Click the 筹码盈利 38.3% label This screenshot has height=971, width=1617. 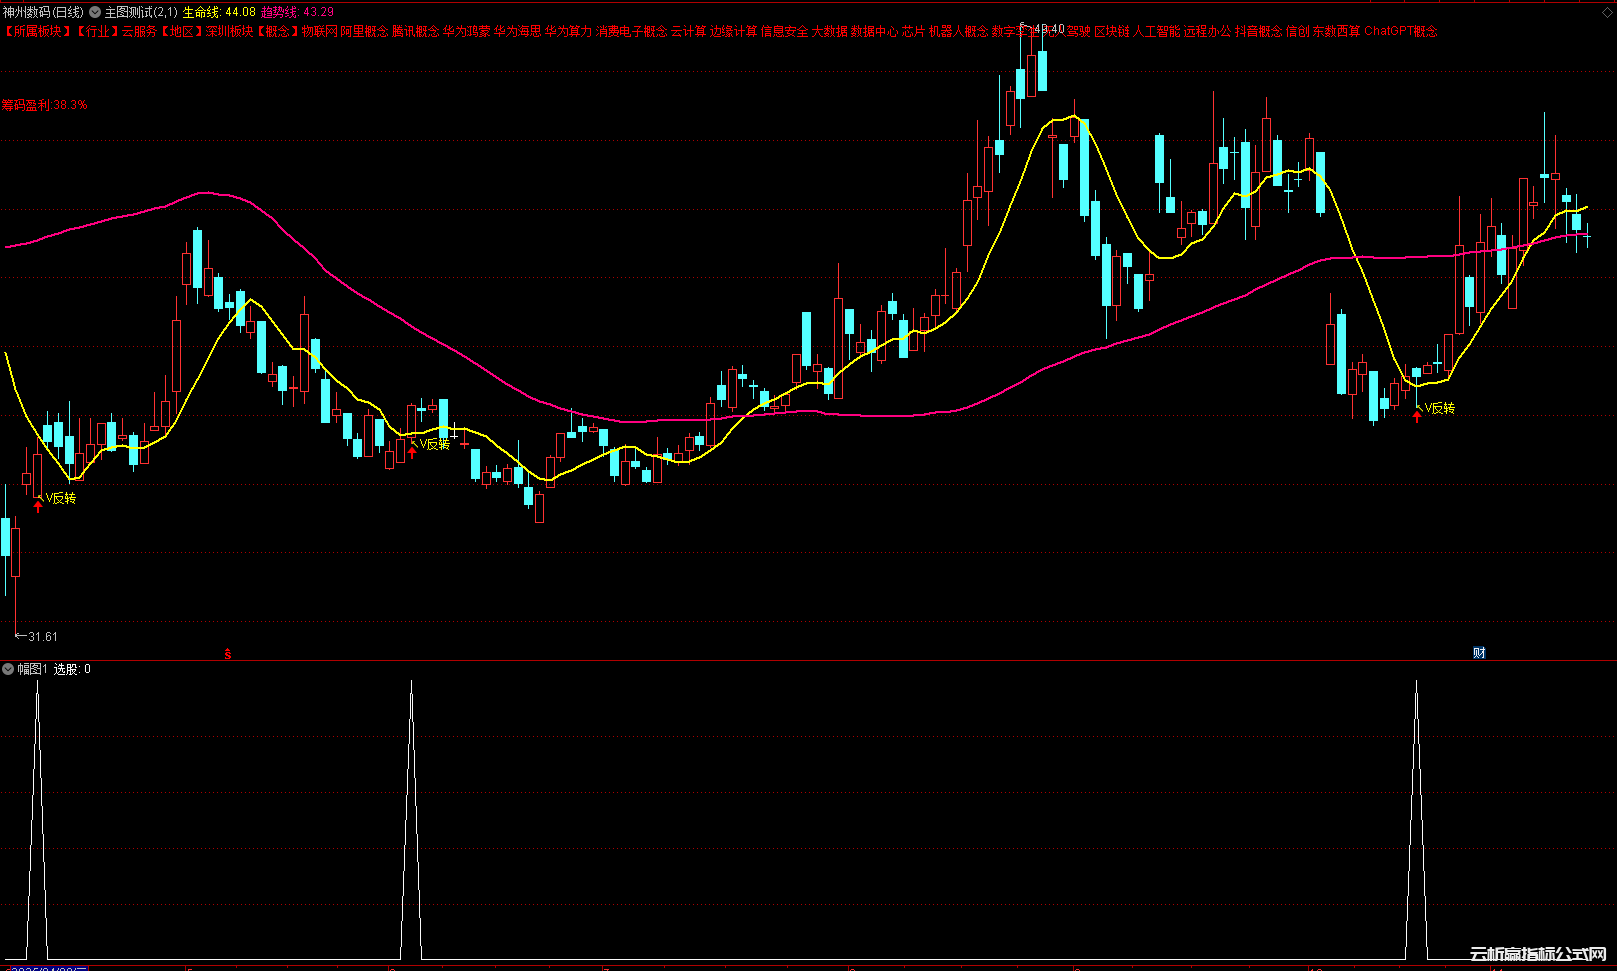pyautogui.click(x=44, y=105)
